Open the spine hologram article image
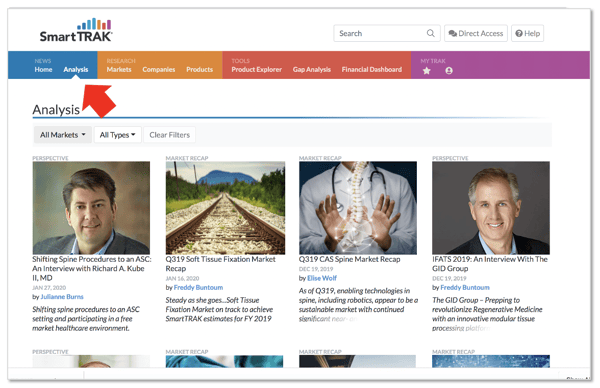The image size is (600, 388). pyautogui.click(x=358, y=208)
